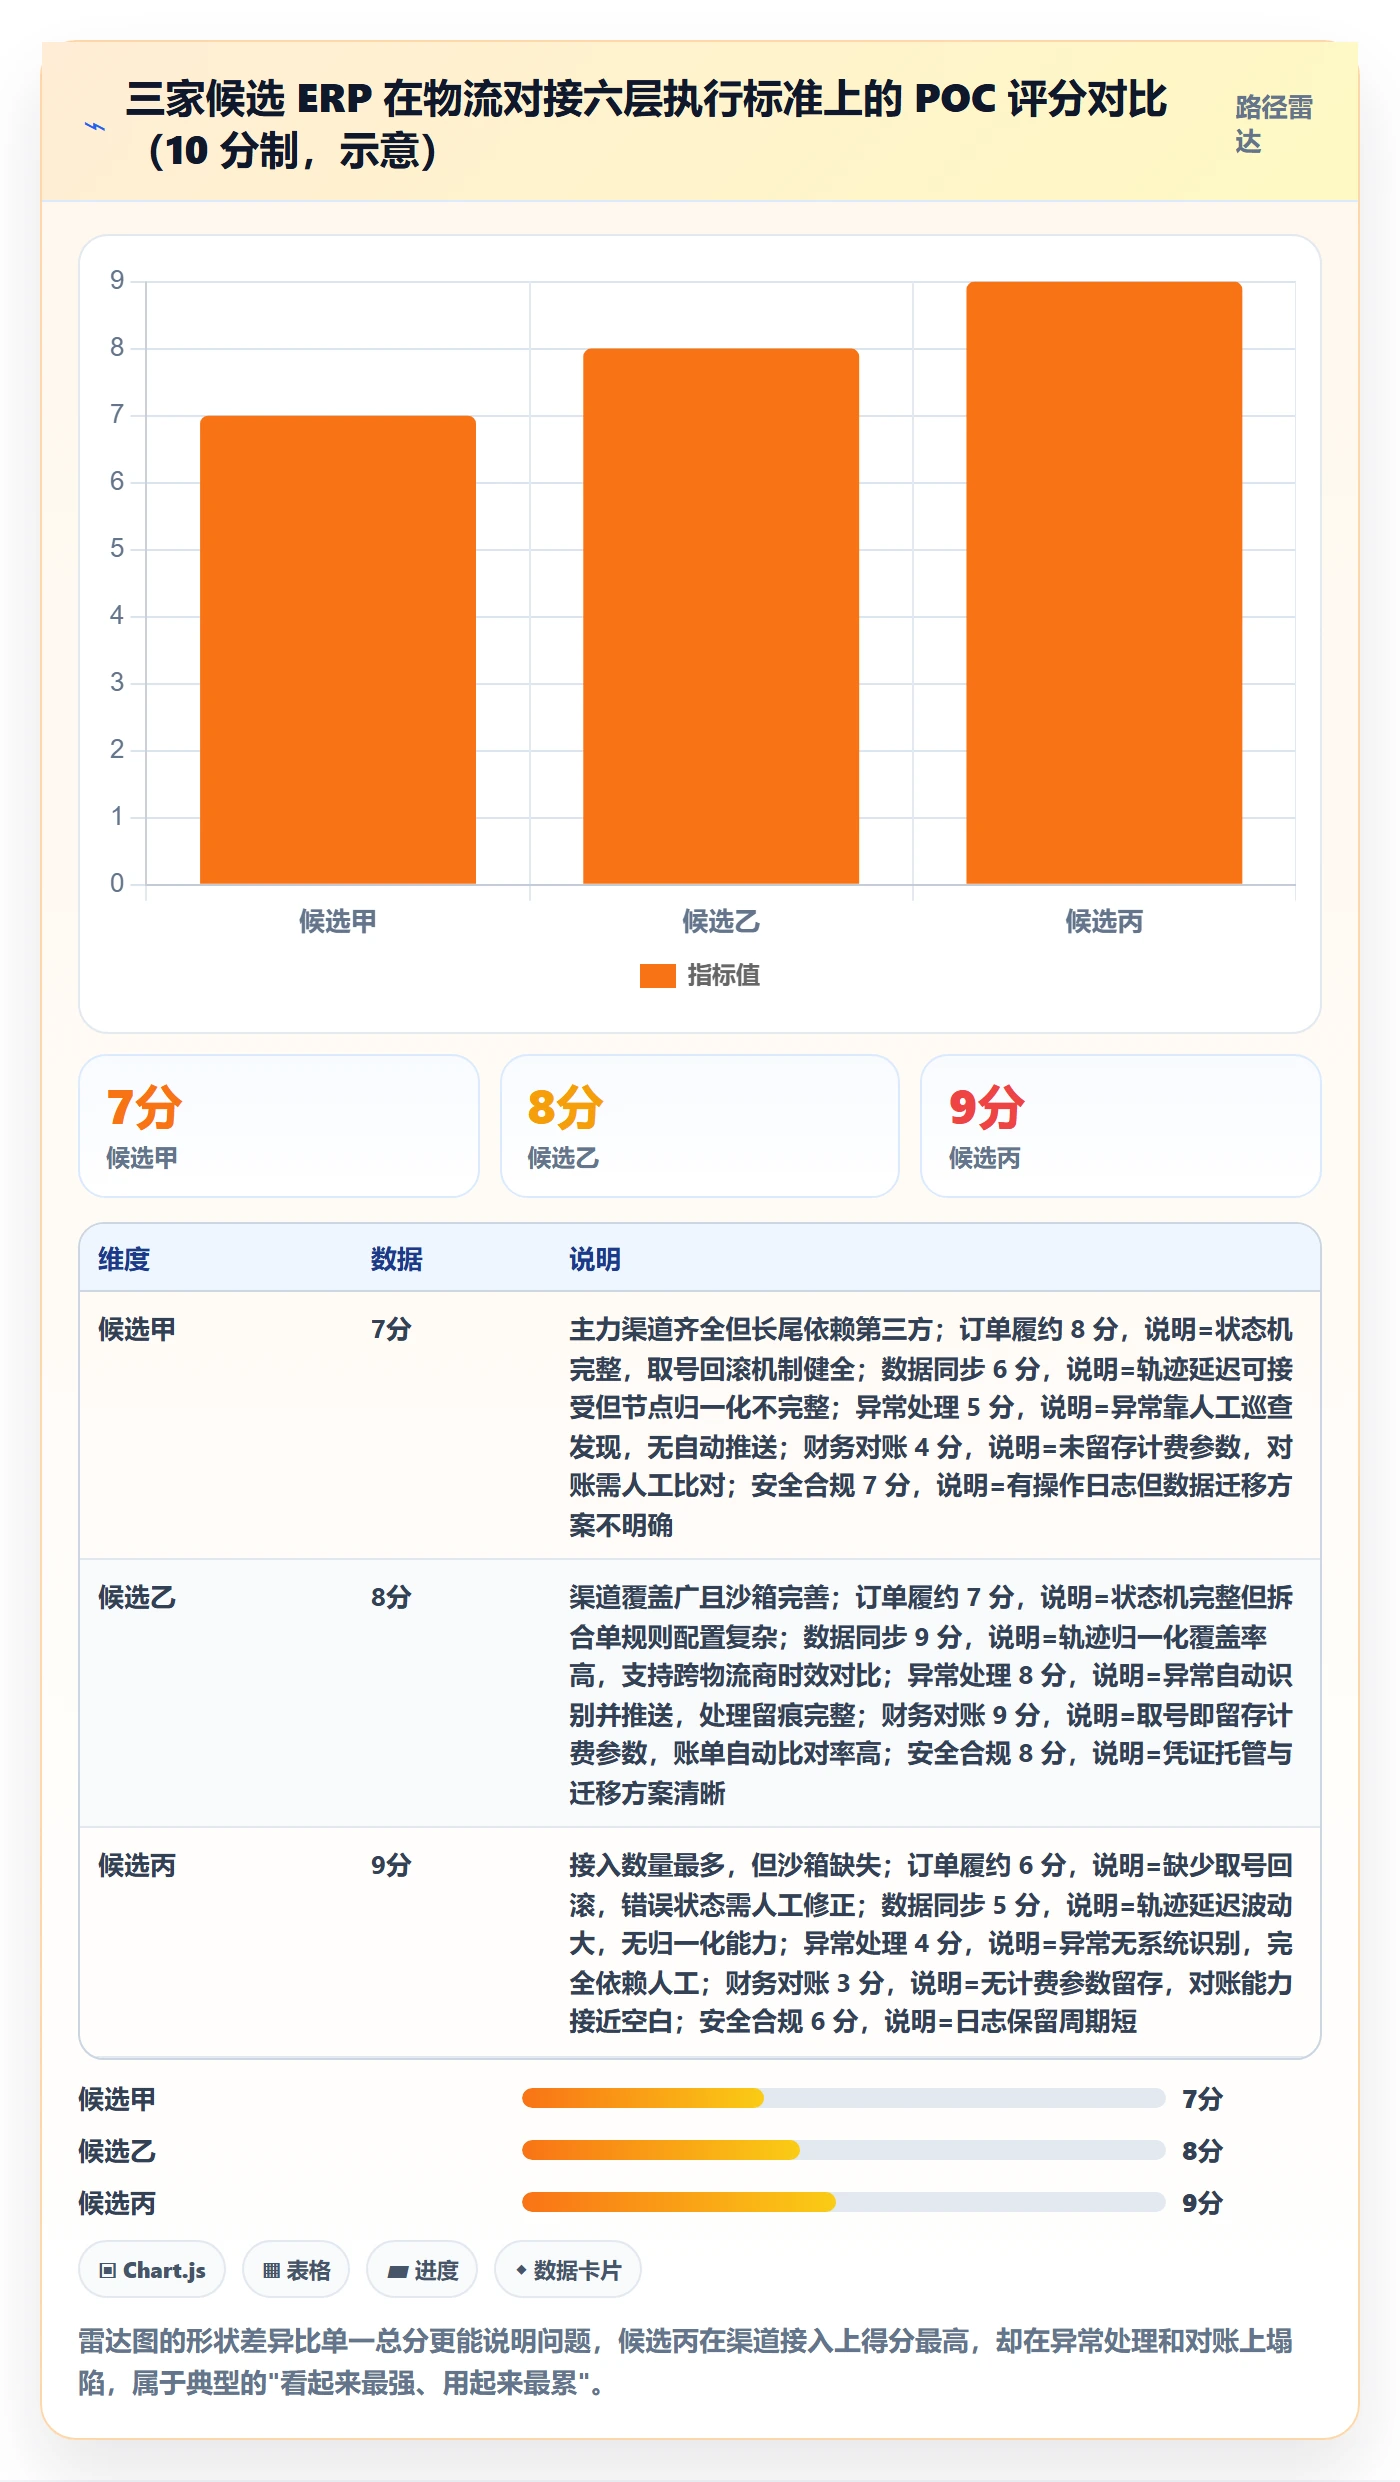This screenshot has width=1400, height=2482.
Task: Select the 候选乙 cell in the table
Action: (x=137, y=1597)
